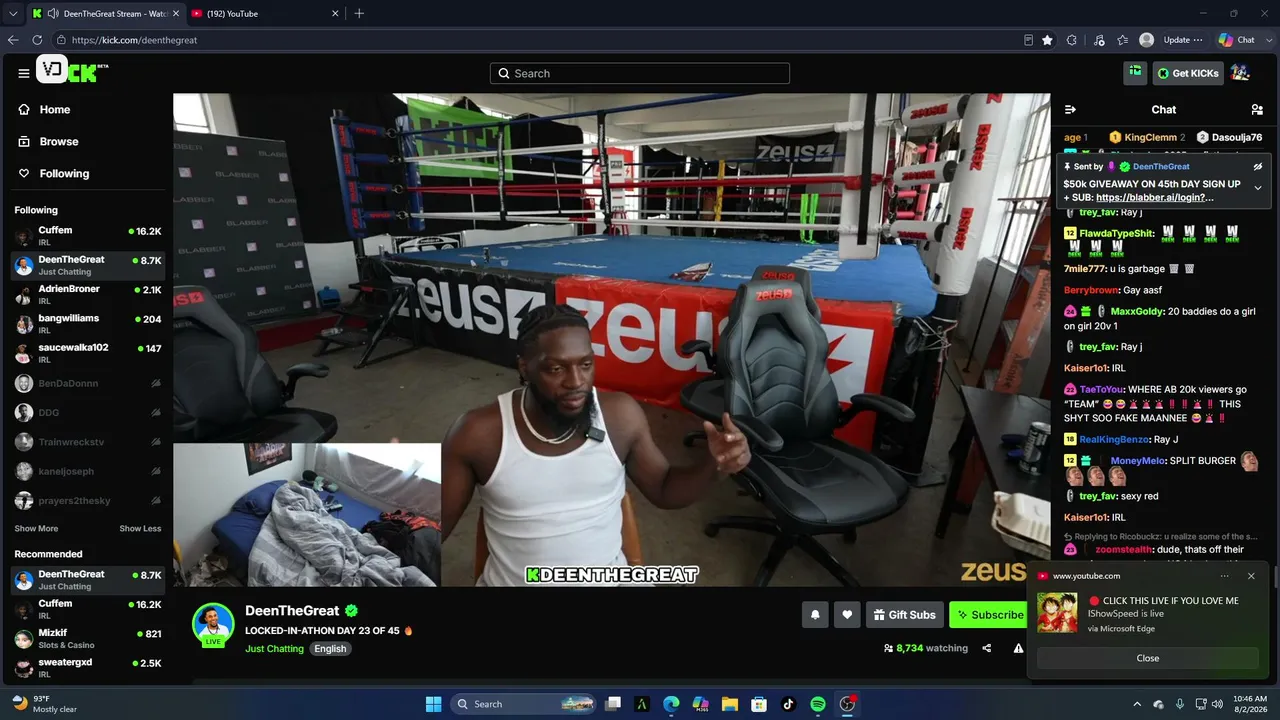Click the report warning triangle icon
This screenshot has width=1280, height=720.
1018,648
